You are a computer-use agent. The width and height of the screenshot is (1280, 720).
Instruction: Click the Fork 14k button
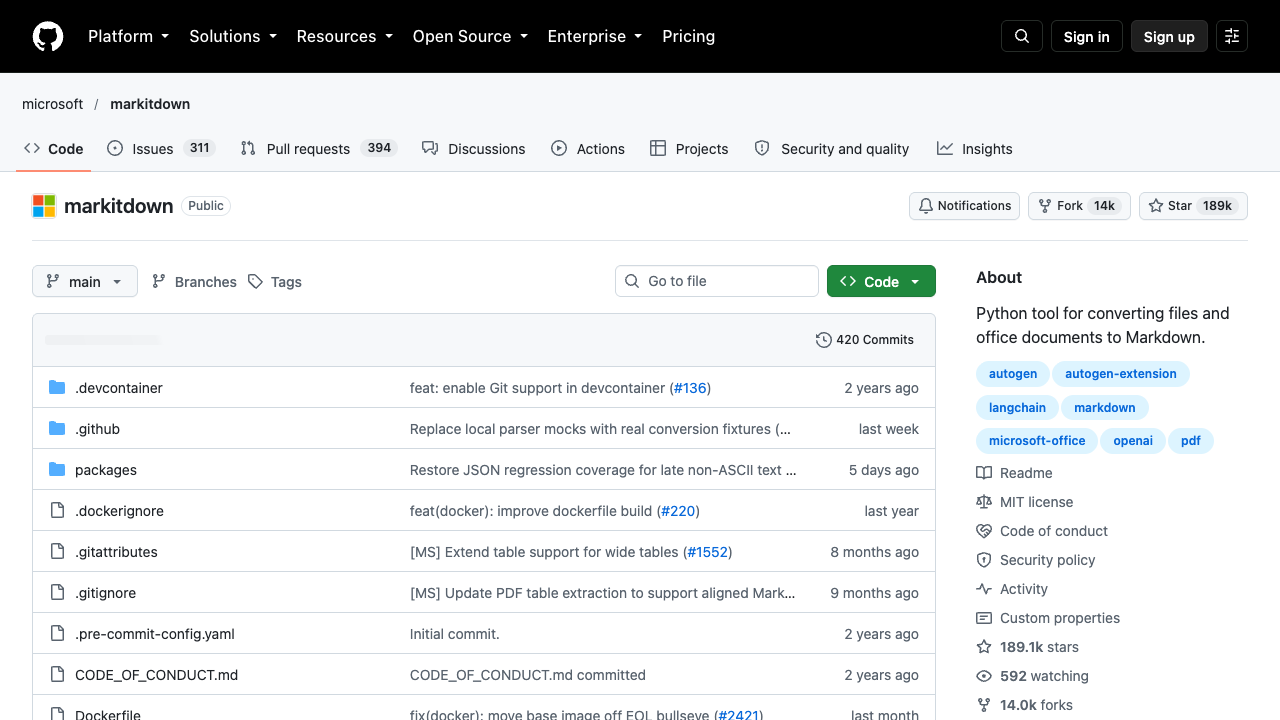tap(1079, 206)
